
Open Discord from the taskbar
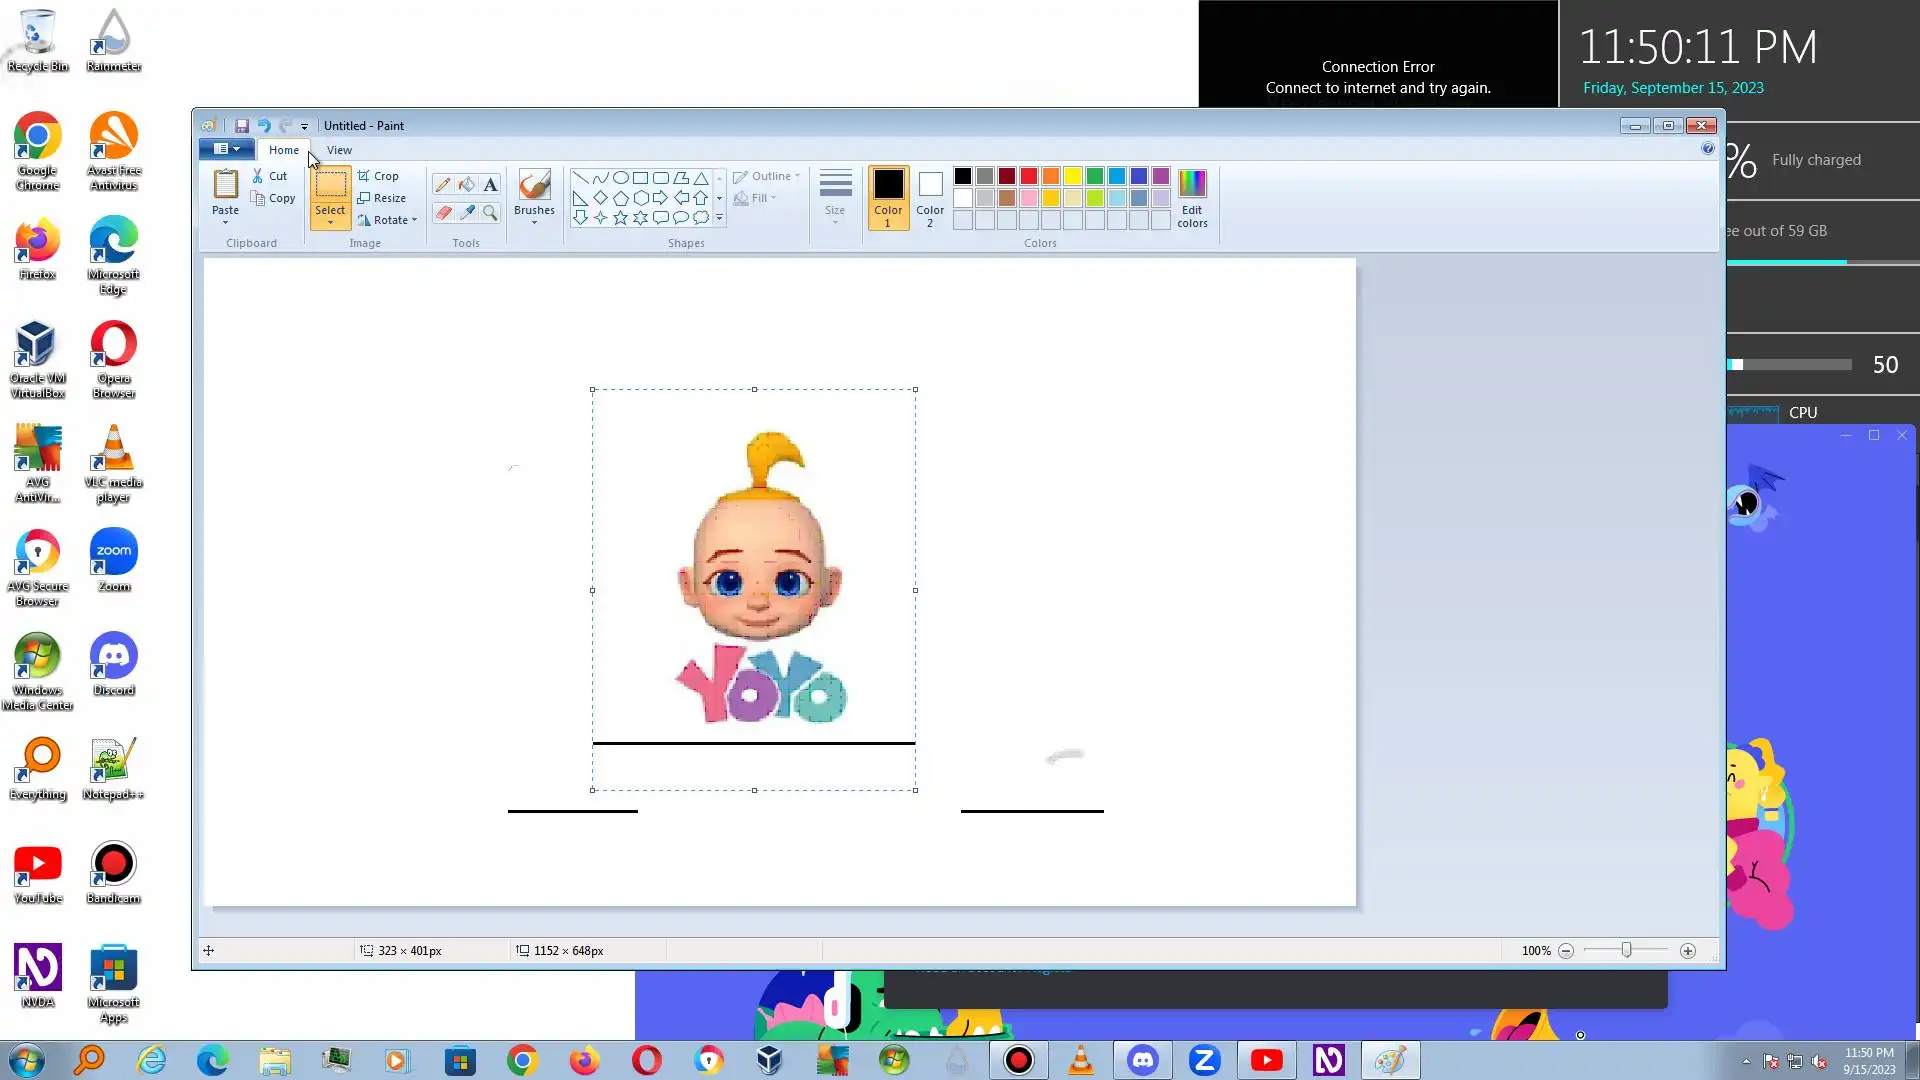pyautogui.click(x=1143, y=1060)
